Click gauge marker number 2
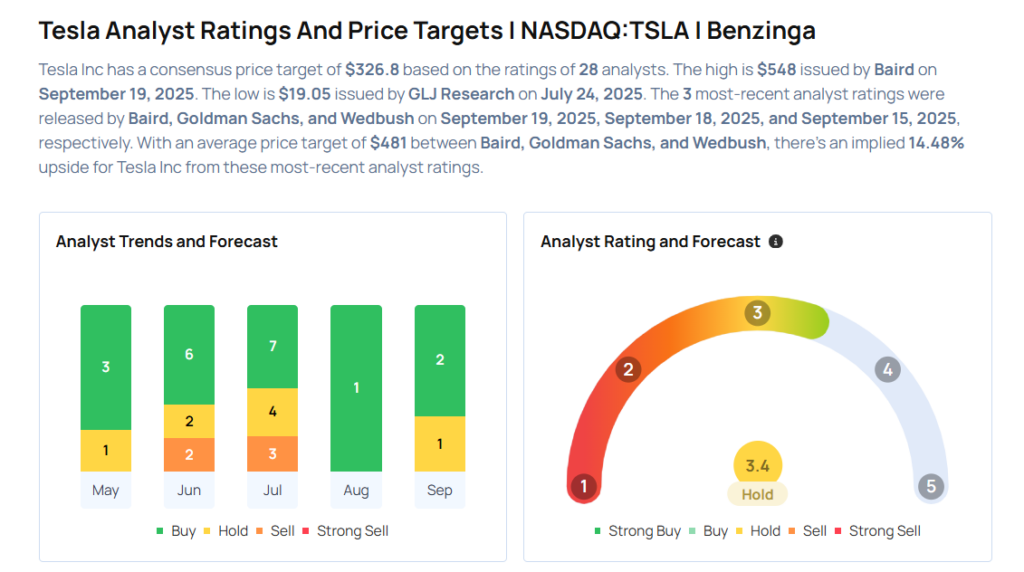Image resolution: width=1024 pixels, height=572 pixels. (628, 370)
